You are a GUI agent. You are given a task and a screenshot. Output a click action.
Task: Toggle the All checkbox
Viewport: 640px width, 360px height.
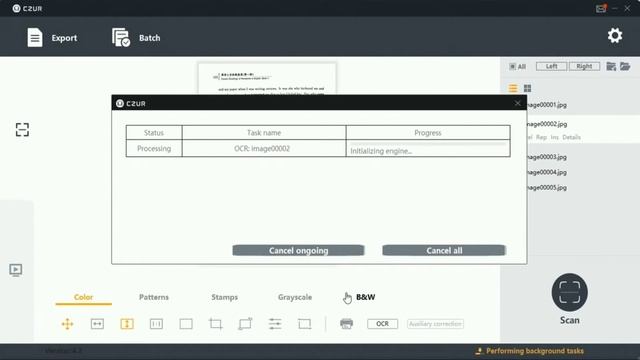click(513, 67)
